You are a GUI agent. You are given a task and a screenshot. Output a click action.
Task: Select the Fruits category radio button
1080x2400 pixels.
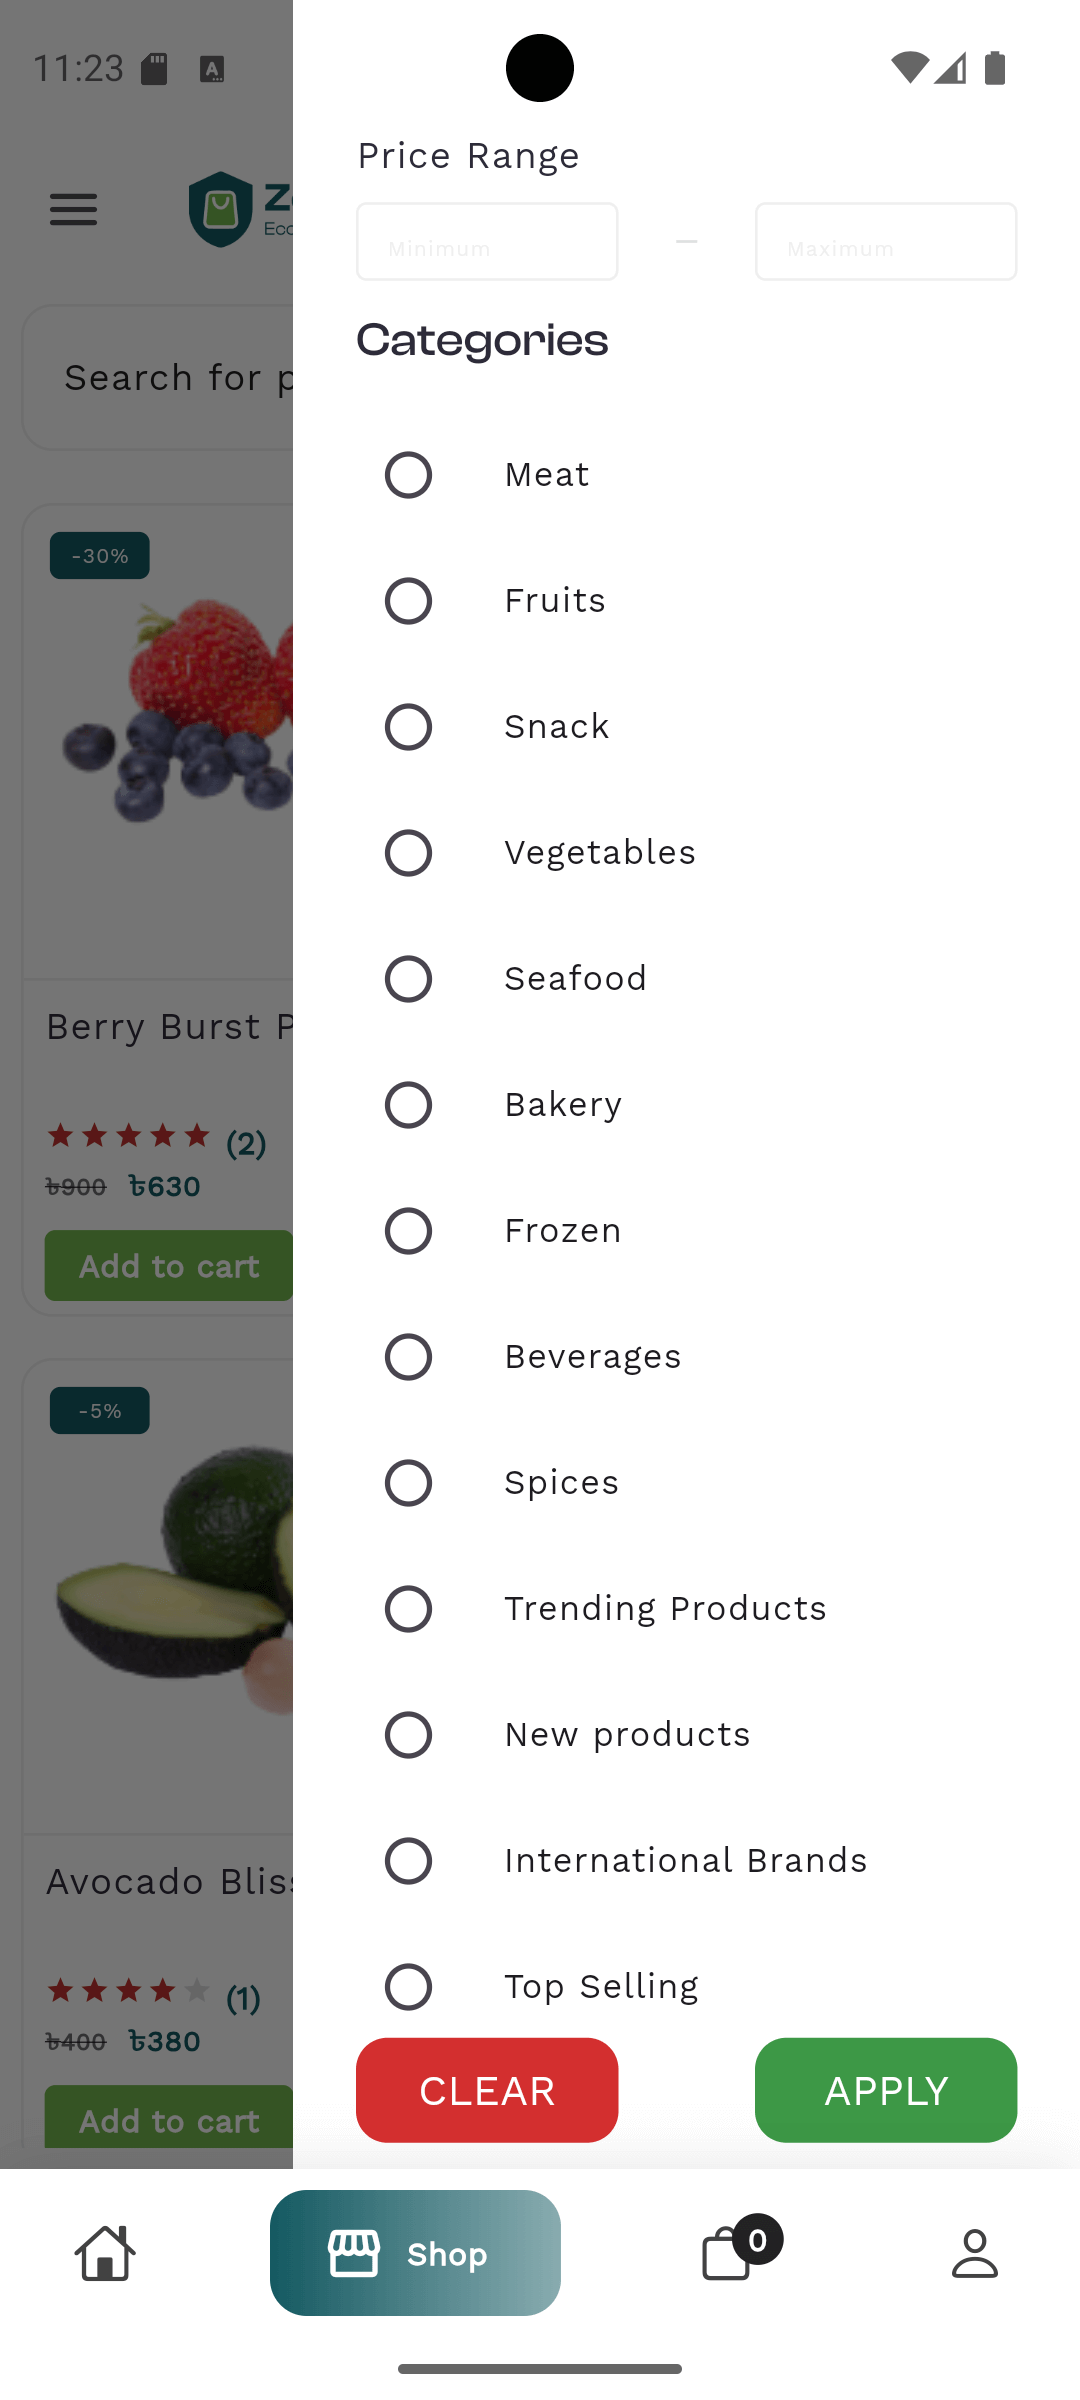click(x=408, y=601)
